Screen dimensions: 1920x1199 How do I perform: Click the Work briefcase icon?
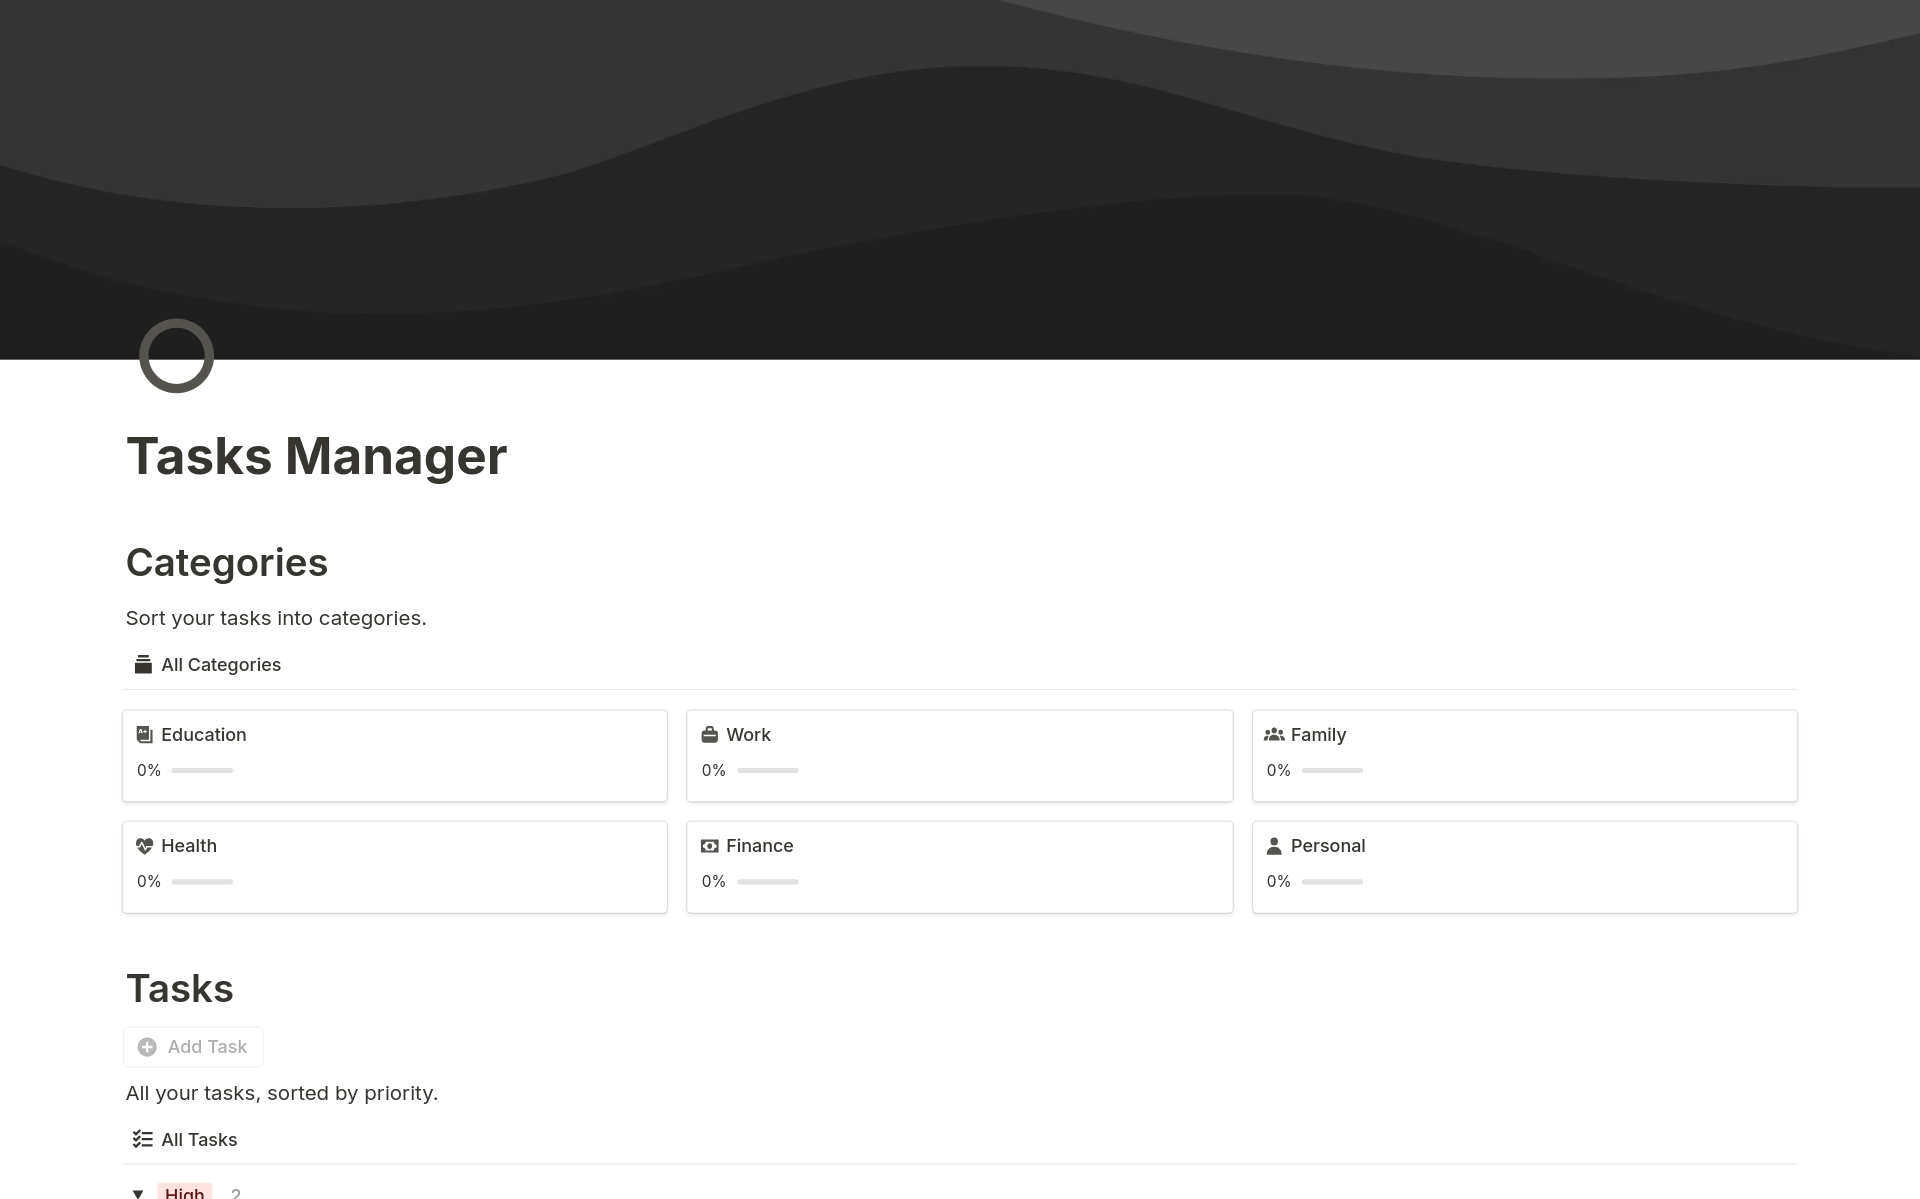[x=709, y=735]
